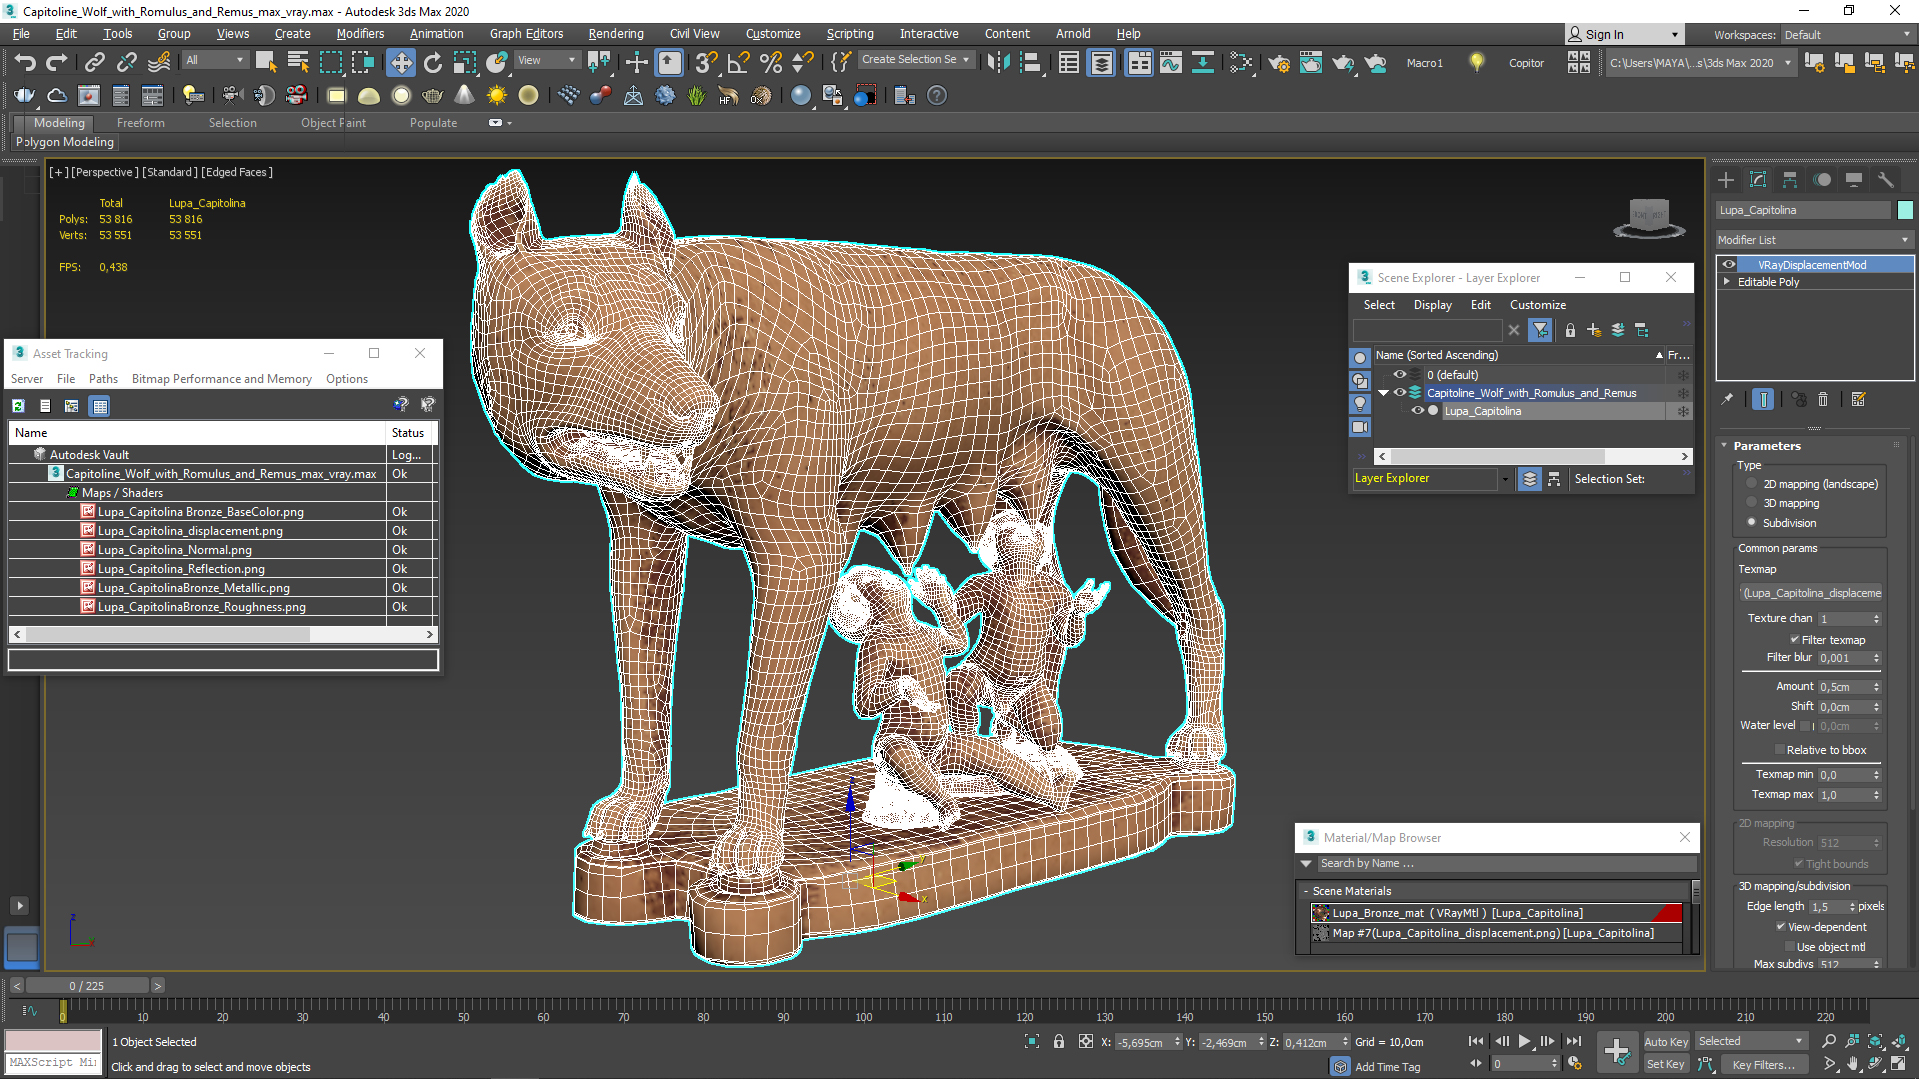This screenshot has height=1080, width=1920.
Task: Collapse the Scene Materials group
Action: tap(1306, 891)
